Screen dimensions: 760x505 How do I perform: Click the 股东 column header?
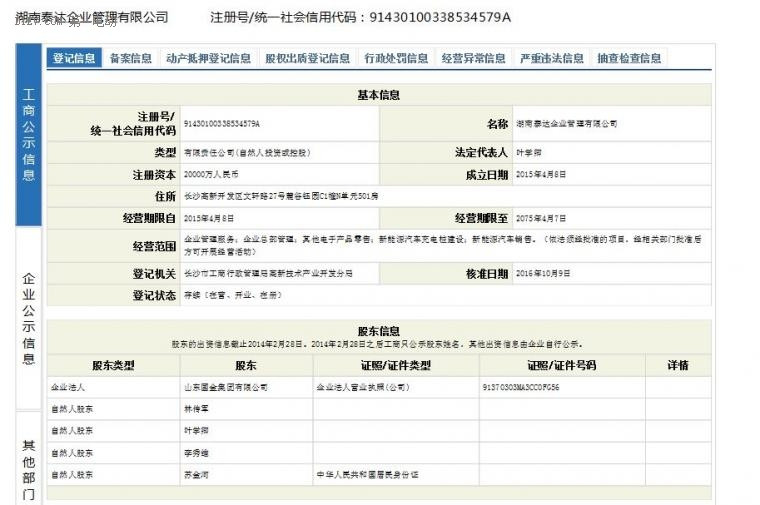[246, 365]
